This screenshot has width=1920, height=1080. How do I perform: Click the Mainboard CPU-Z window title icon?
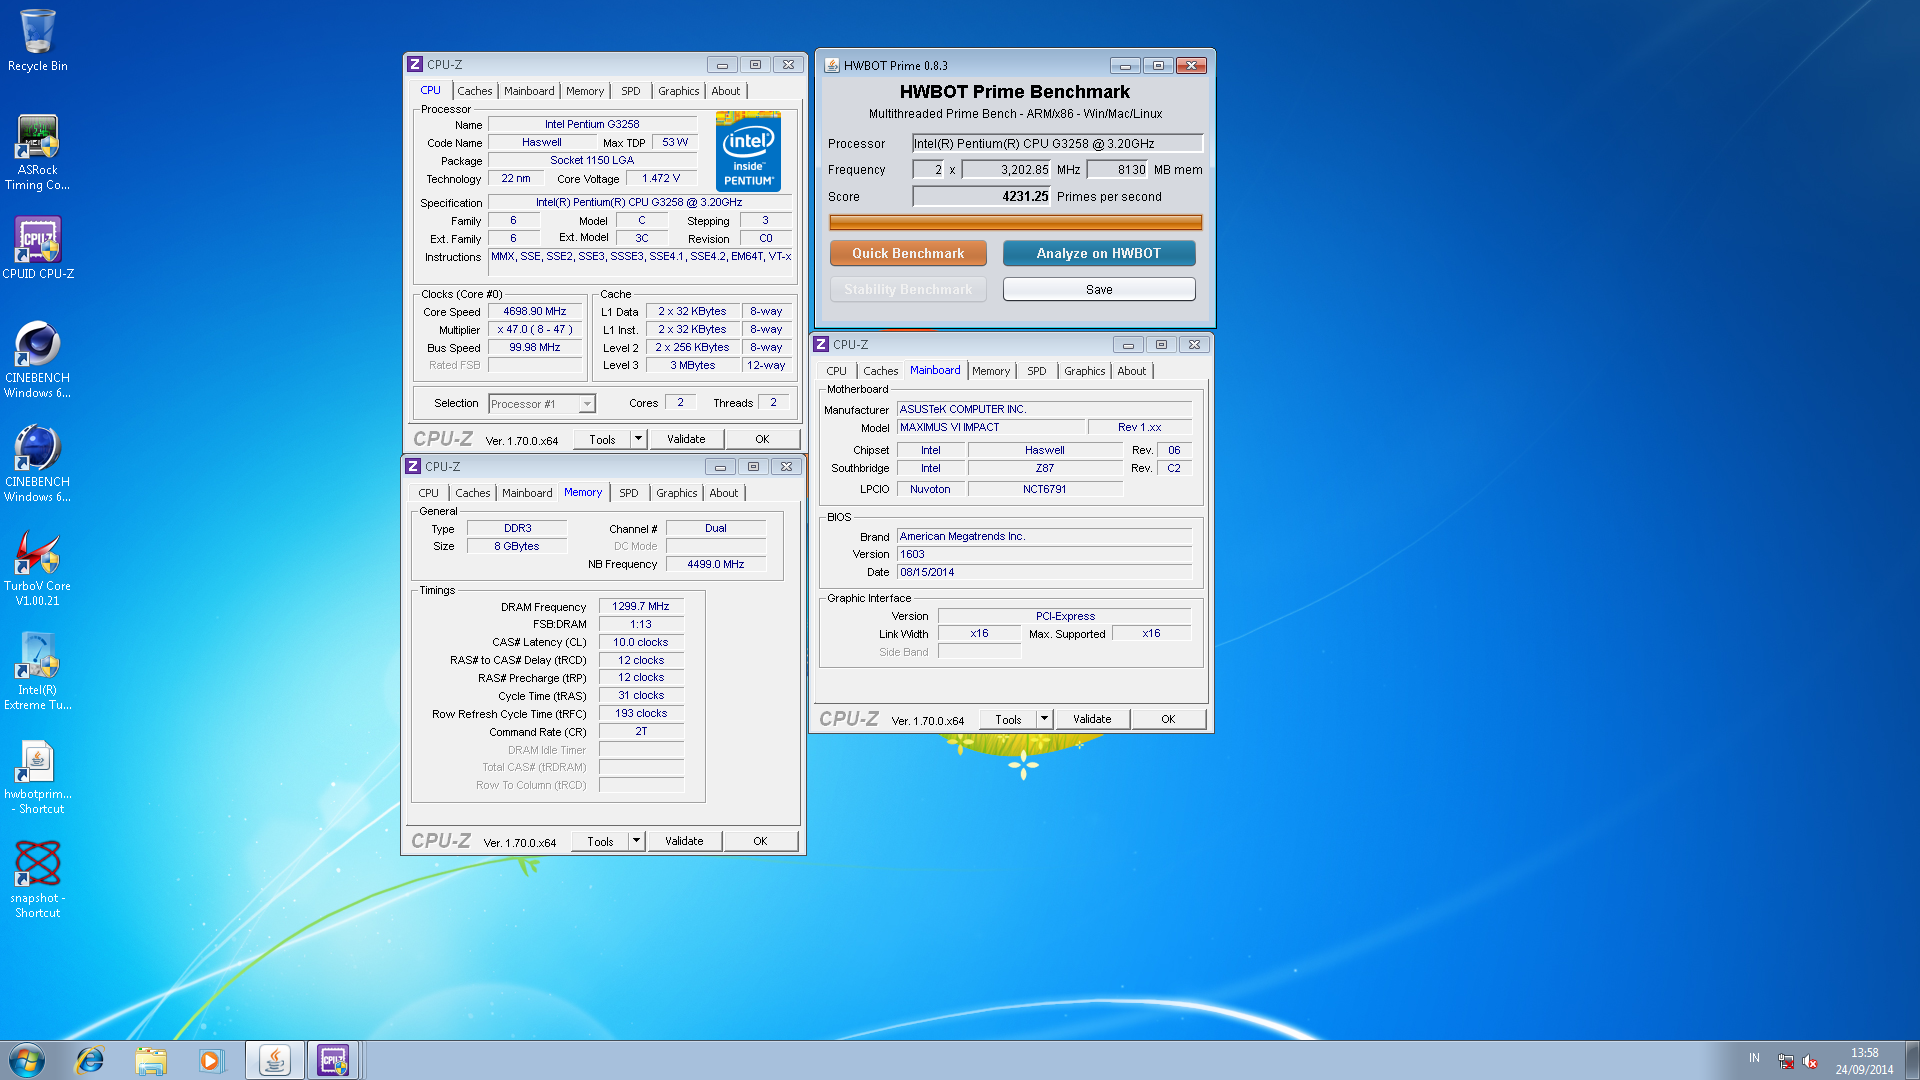tap(821, 344)
